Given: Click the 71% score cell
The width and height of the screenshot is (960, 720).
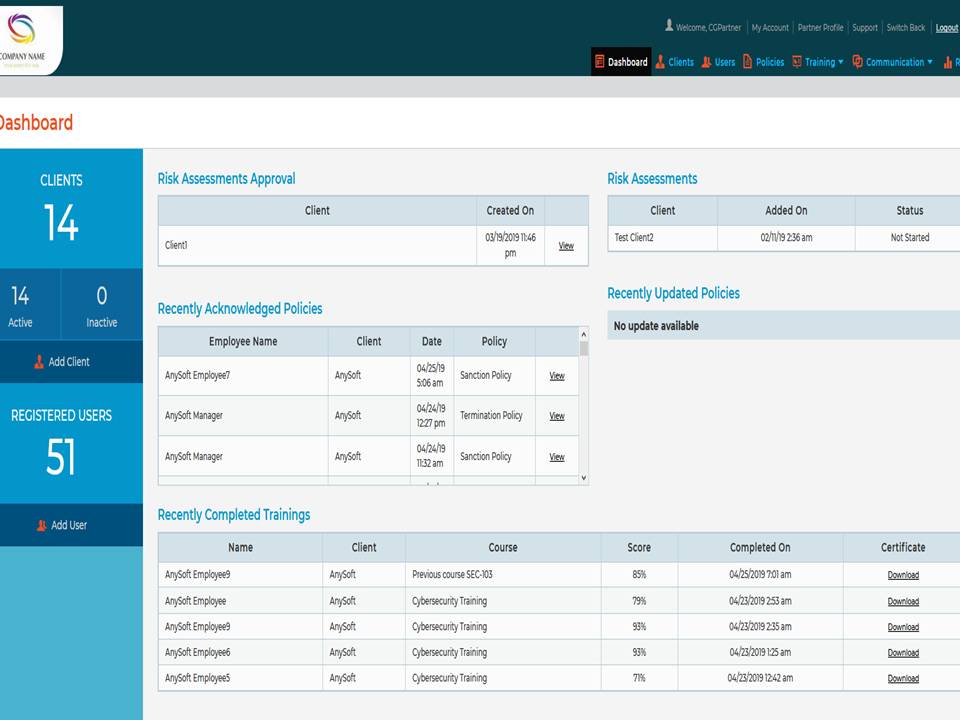Looking at the screenshot, I should click(639, 678).
